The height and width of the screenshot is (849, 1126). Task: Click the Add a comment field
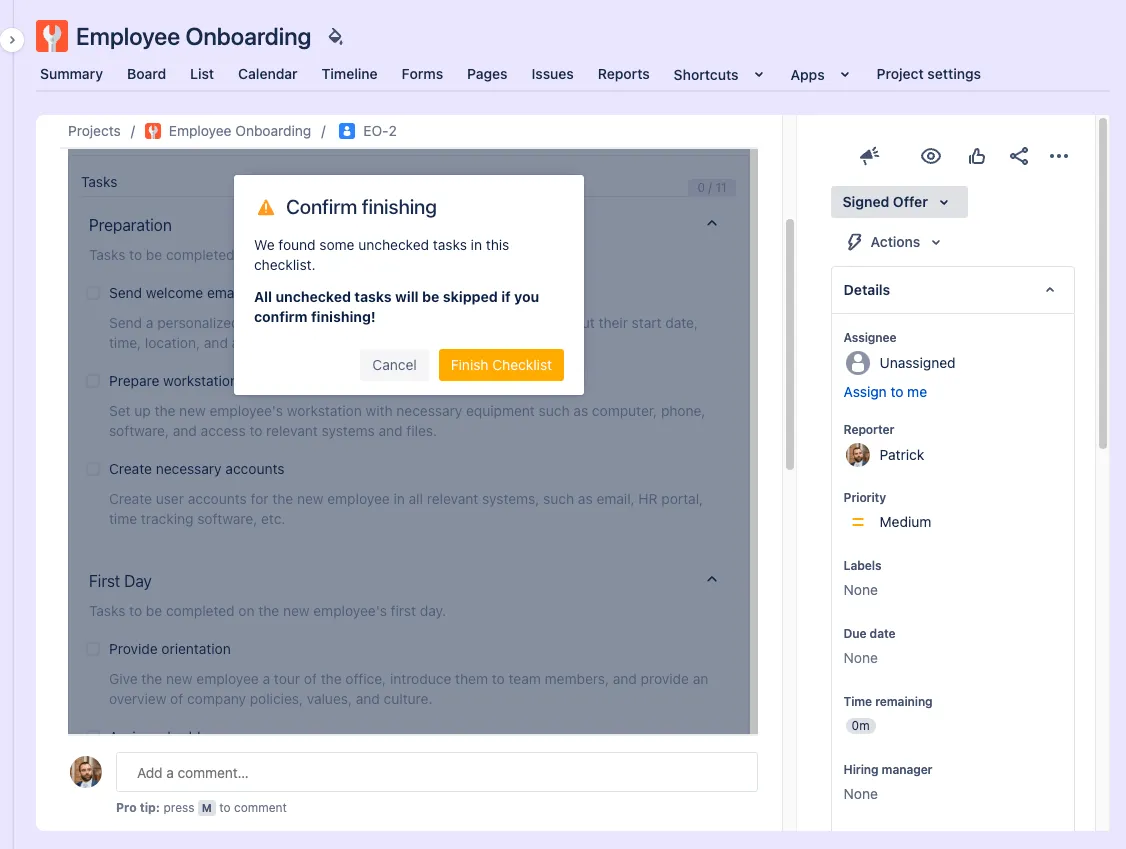pyautogui.click(x=436, y=772)
